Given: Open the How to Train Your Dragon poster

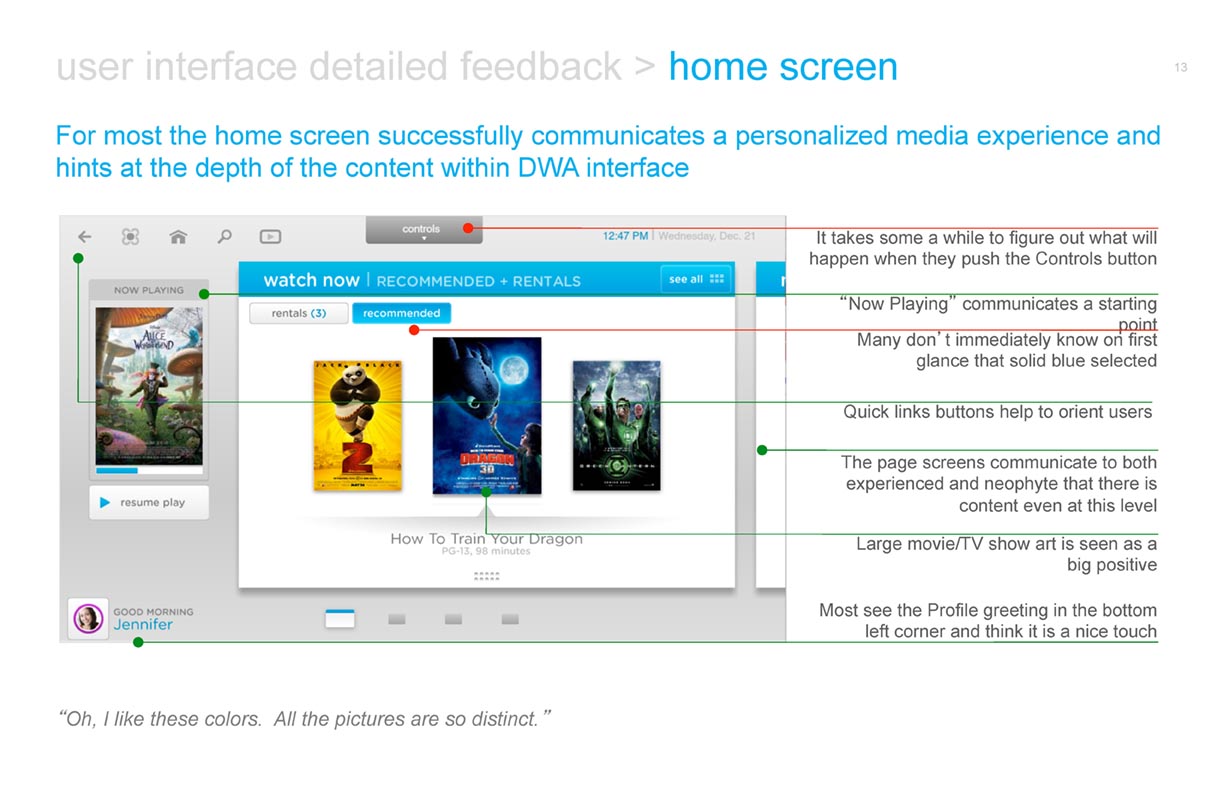Looking at the screenshot, I should point(487,415).
